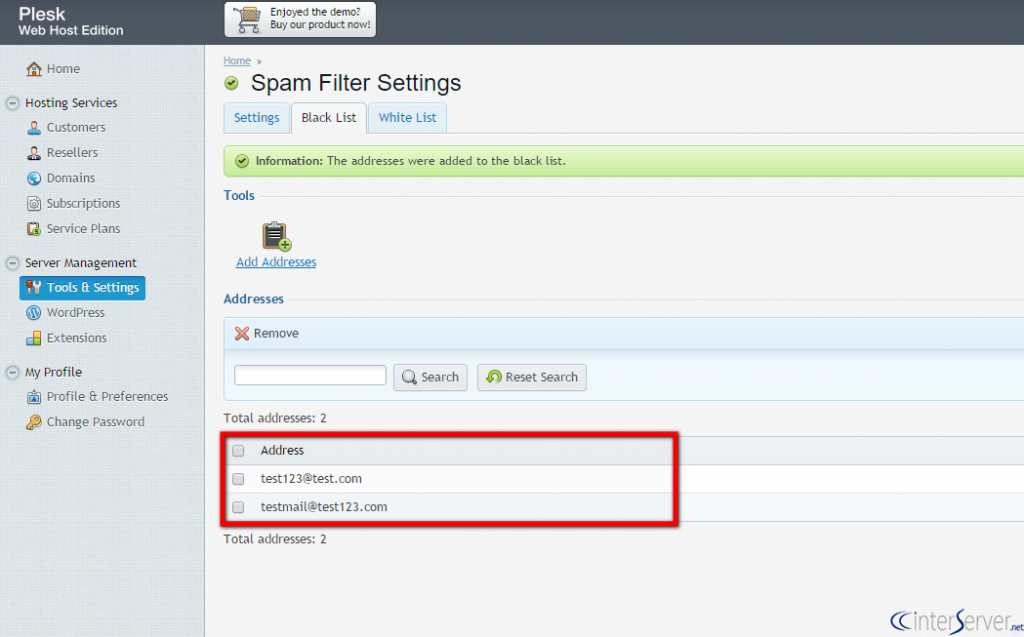Screen dimensions: 1024x637
Task: Select Customers in the sidebar
Action: tap(77, 127)
